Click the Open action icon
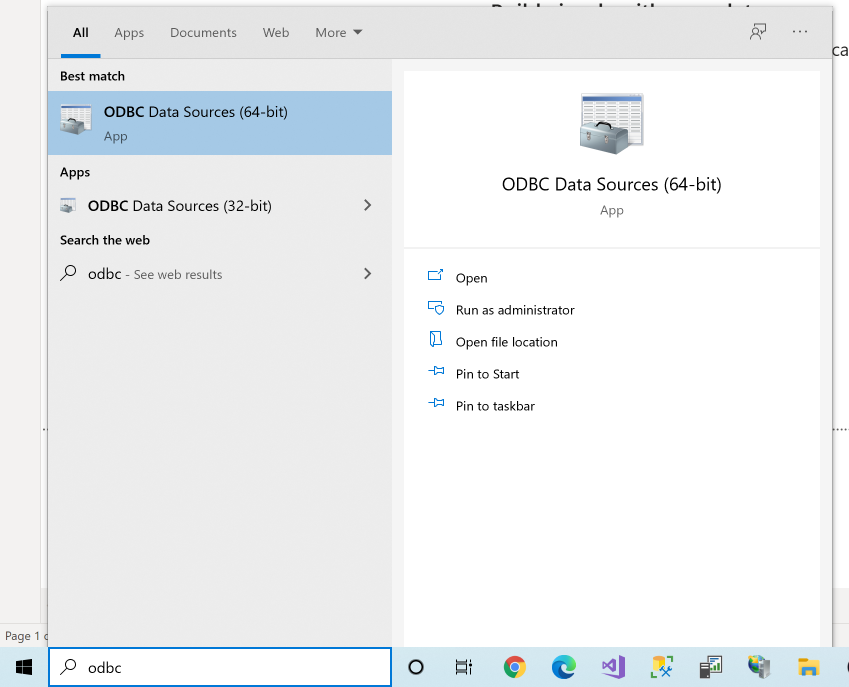The image size is (849, 687). [436, 275]
